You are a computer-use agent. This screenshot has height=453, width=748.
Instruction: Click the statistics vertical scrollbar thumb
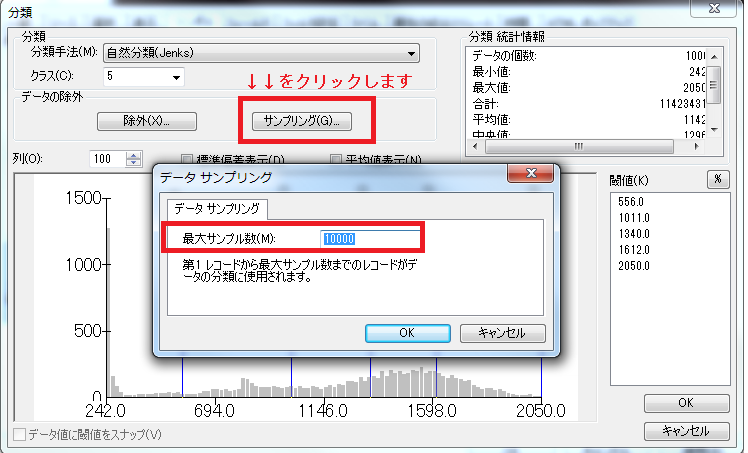click(x=714, y=85)
